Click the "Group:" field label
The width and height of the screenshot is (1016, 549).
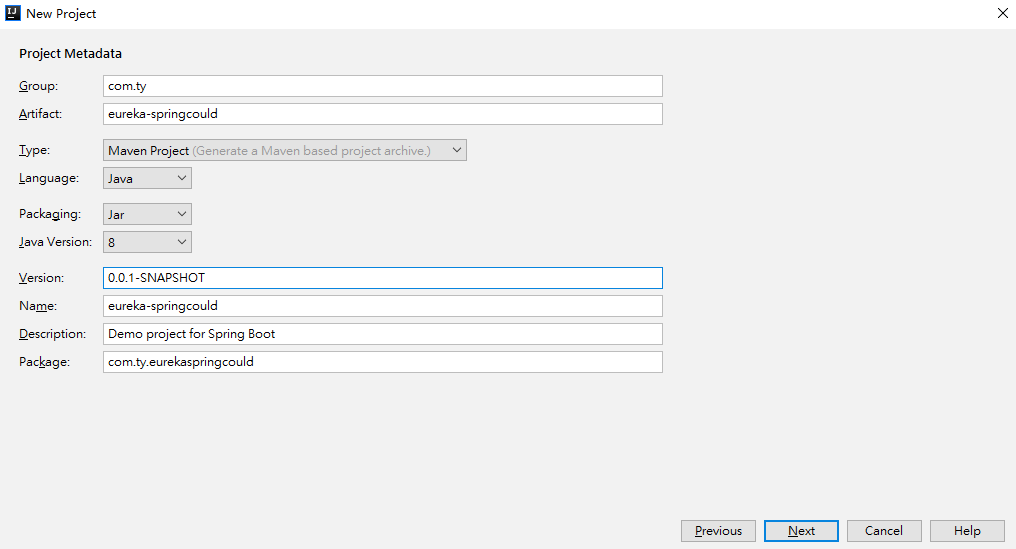click(x=39, y=86)
